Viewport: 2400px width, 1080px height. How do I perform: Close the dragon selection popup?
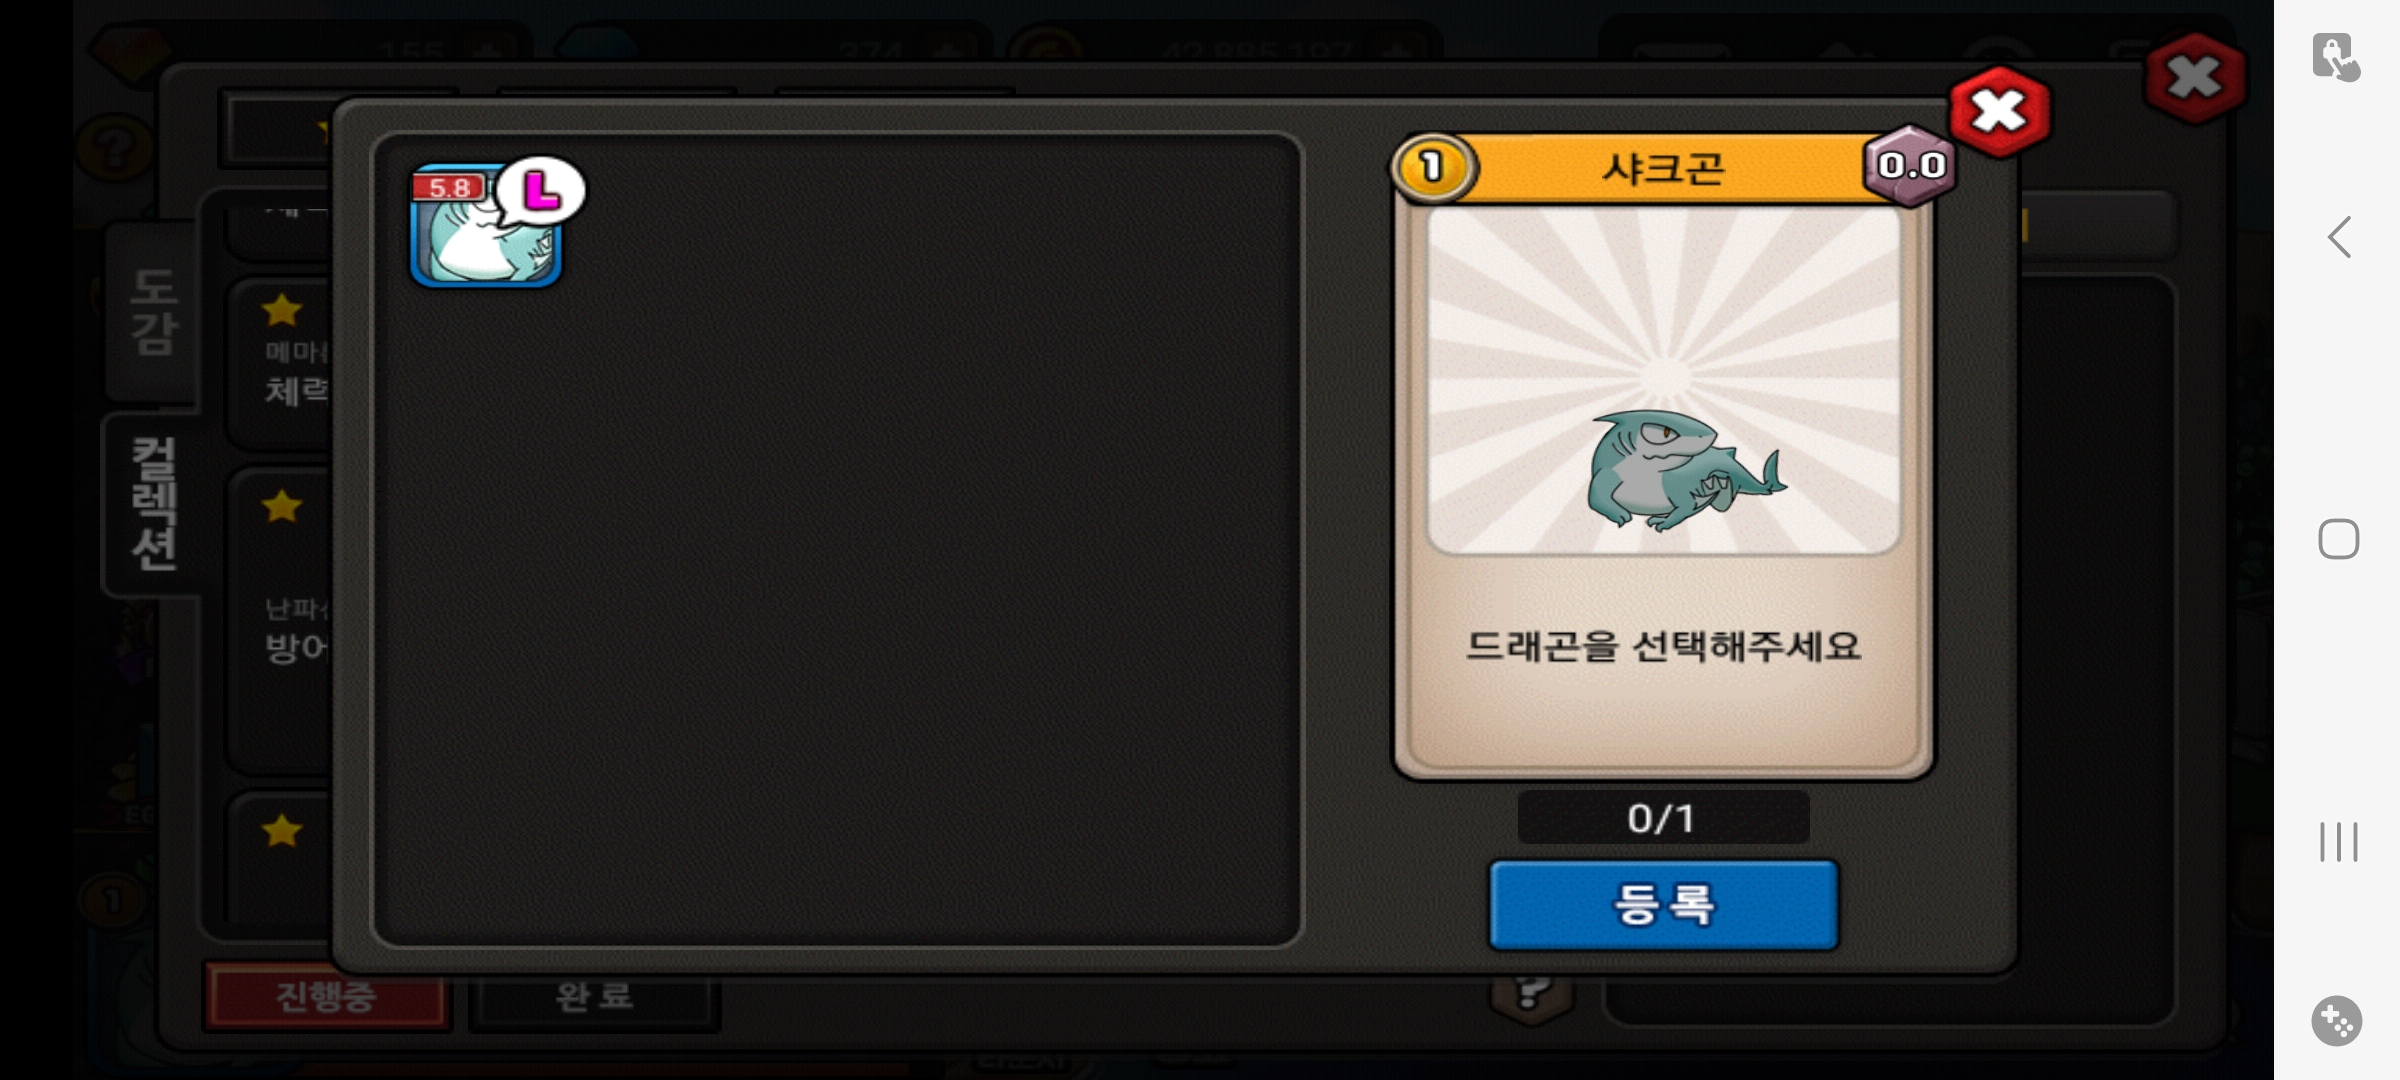coord(1999,111)
